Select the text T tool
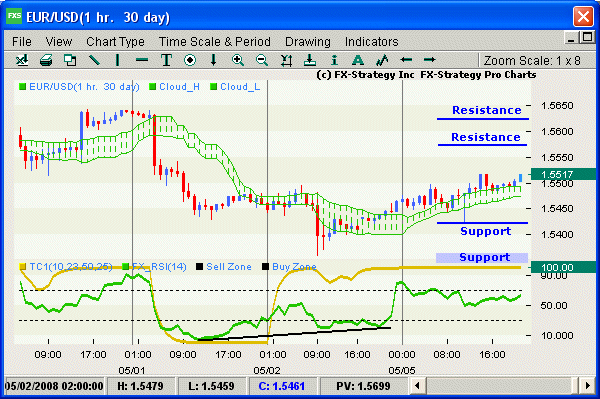This screenshot has height=399, width=600. (x=166, y=60)
